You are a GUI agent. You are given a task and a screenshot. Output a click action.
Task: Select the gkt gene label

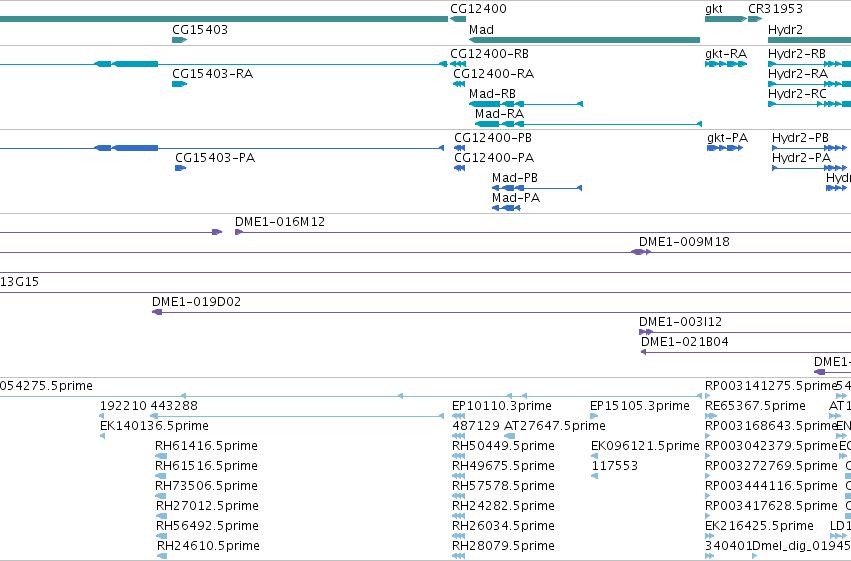[x=714, y=9]
